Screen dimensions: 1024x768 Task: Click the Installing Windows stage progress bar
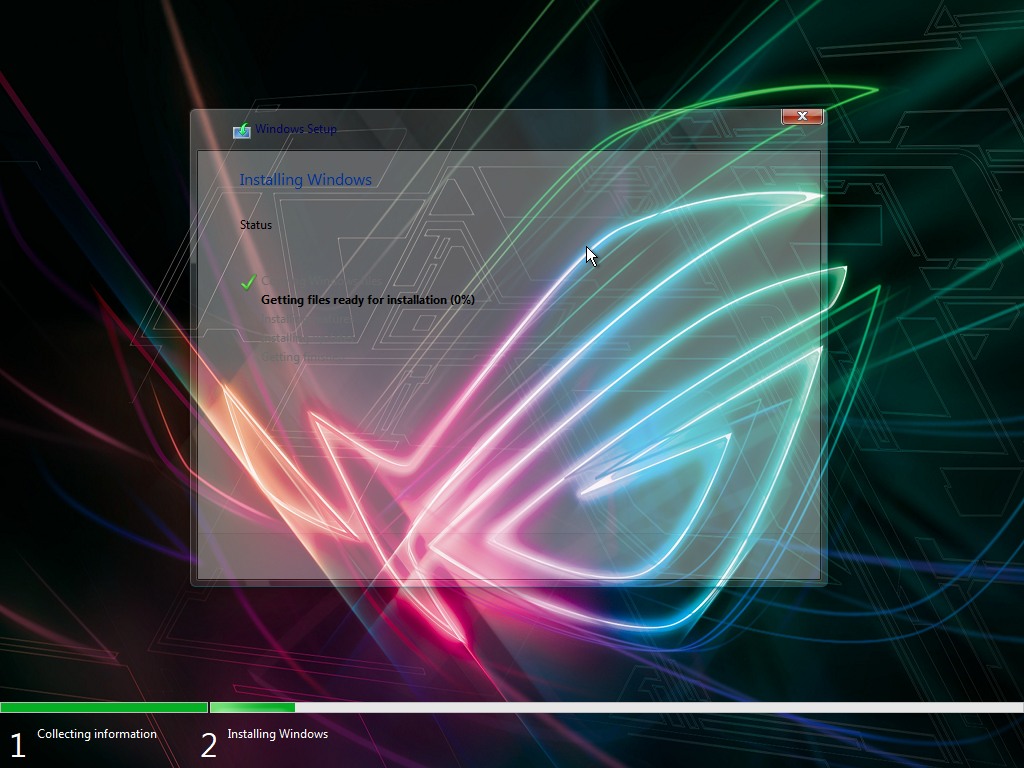[x=616, y=707]
